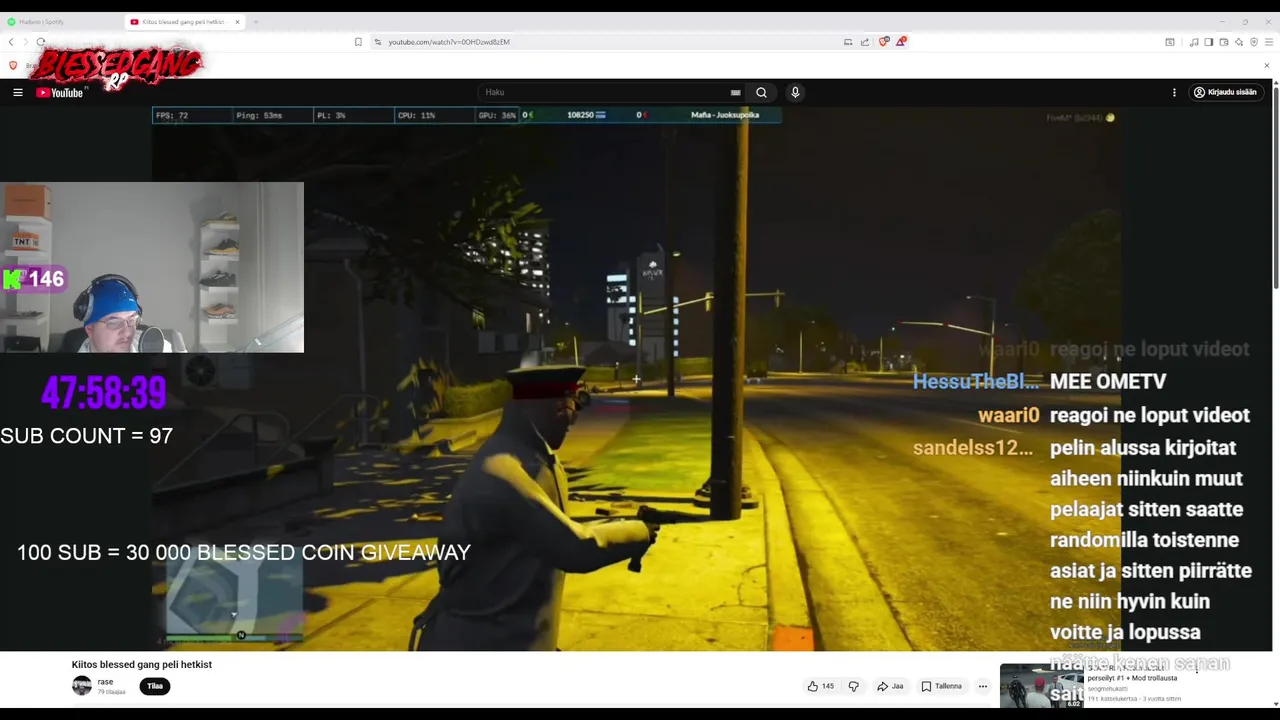
Task: Close the Kiitos blessed gang tab
Action: pos(237,21)
